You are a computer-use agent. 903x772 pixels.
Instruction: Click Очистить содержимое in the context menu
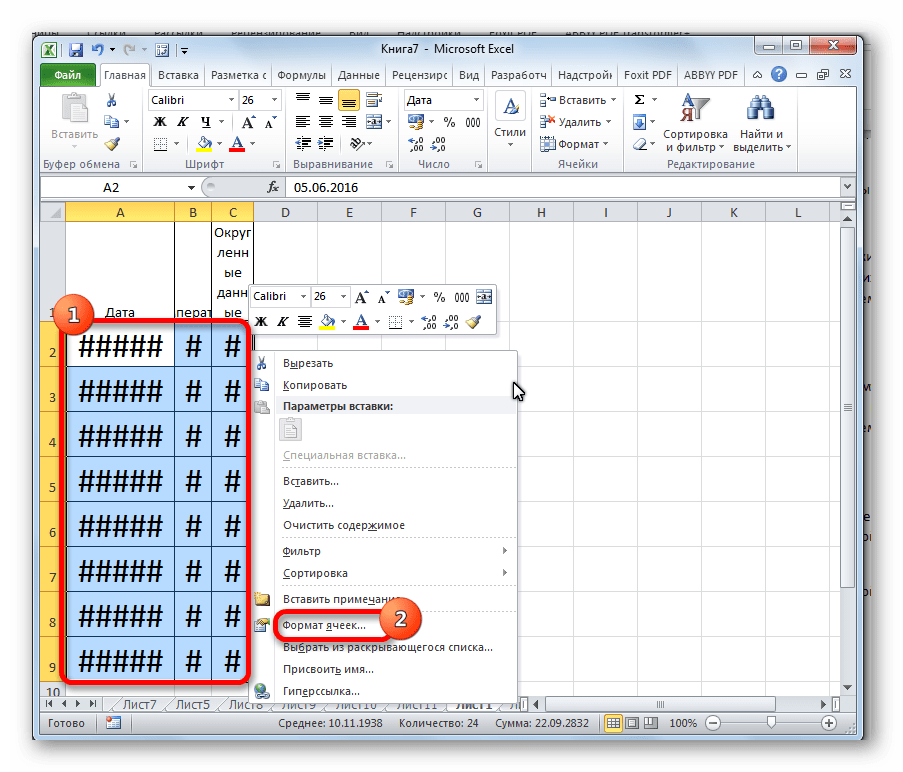343,525
